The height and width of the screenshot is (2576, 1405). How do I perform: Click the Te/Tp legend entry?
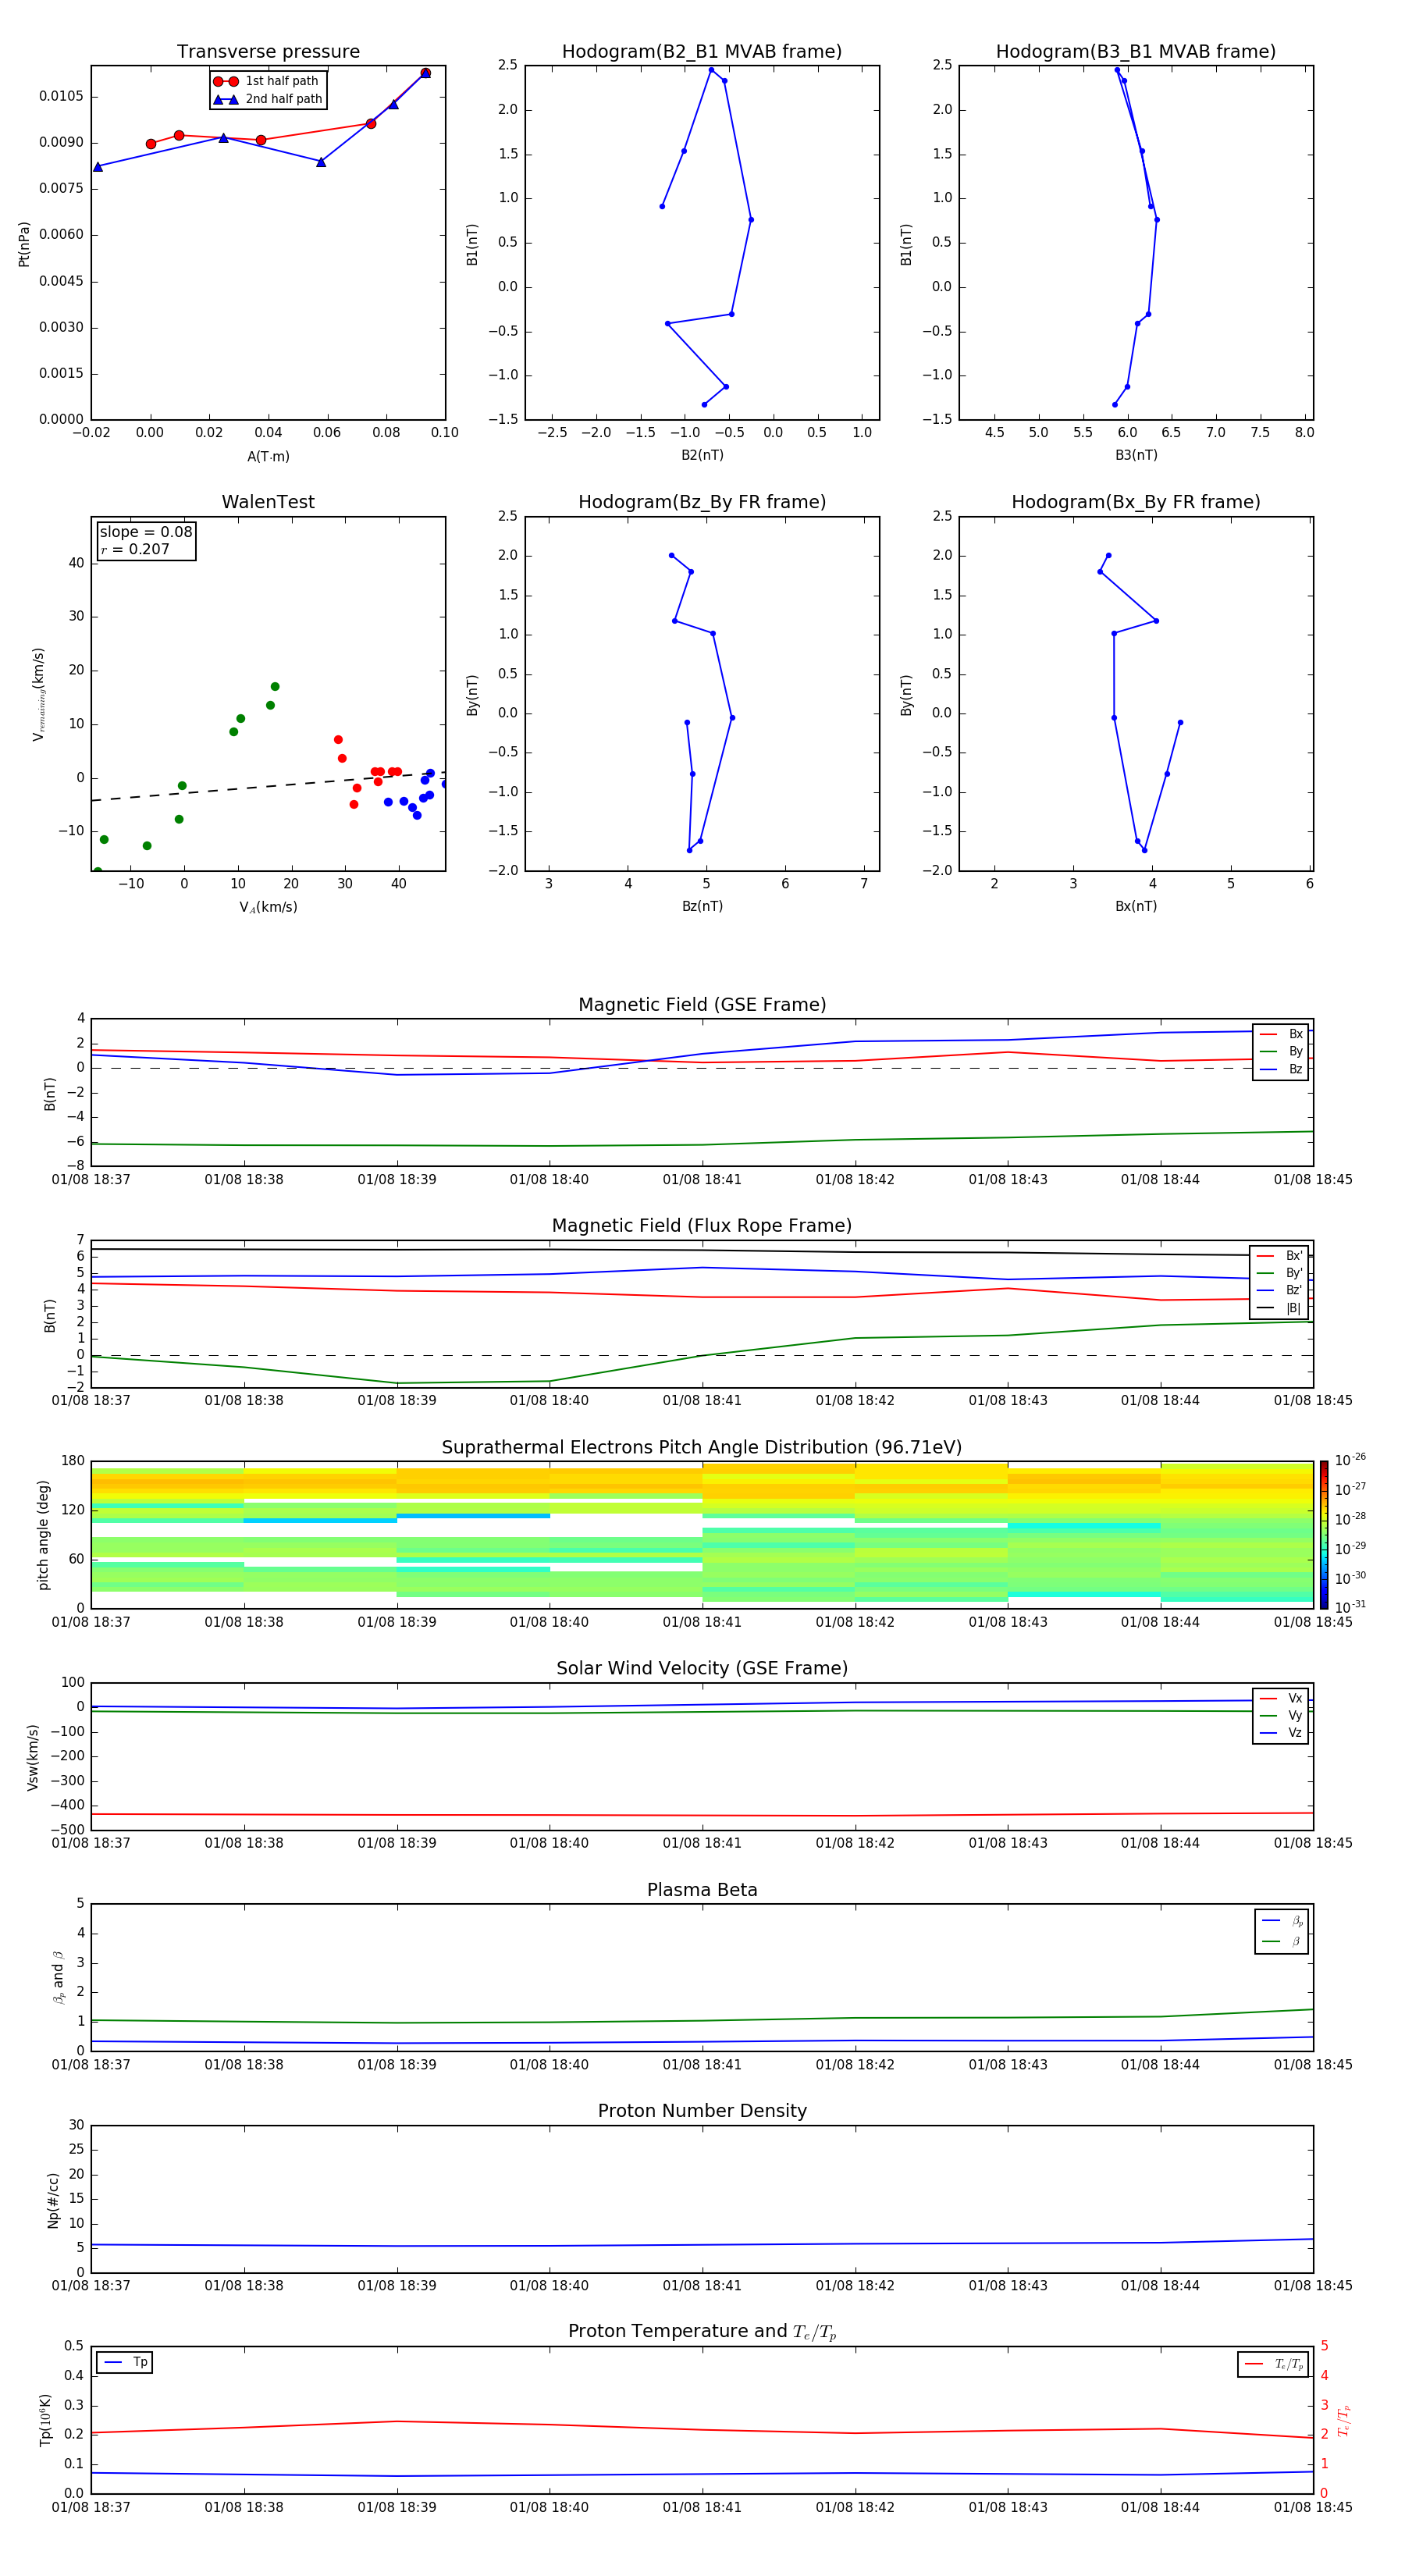pos(1273,2364)
